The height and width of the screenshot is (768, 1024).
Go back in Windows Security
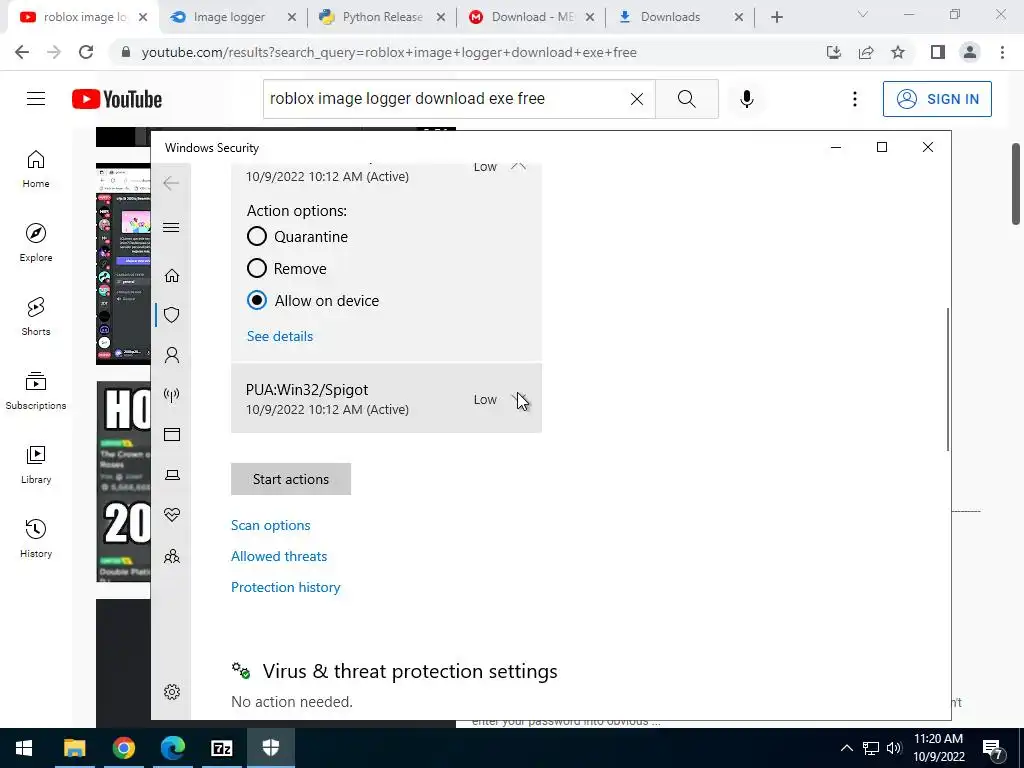(x=171, y=184)
